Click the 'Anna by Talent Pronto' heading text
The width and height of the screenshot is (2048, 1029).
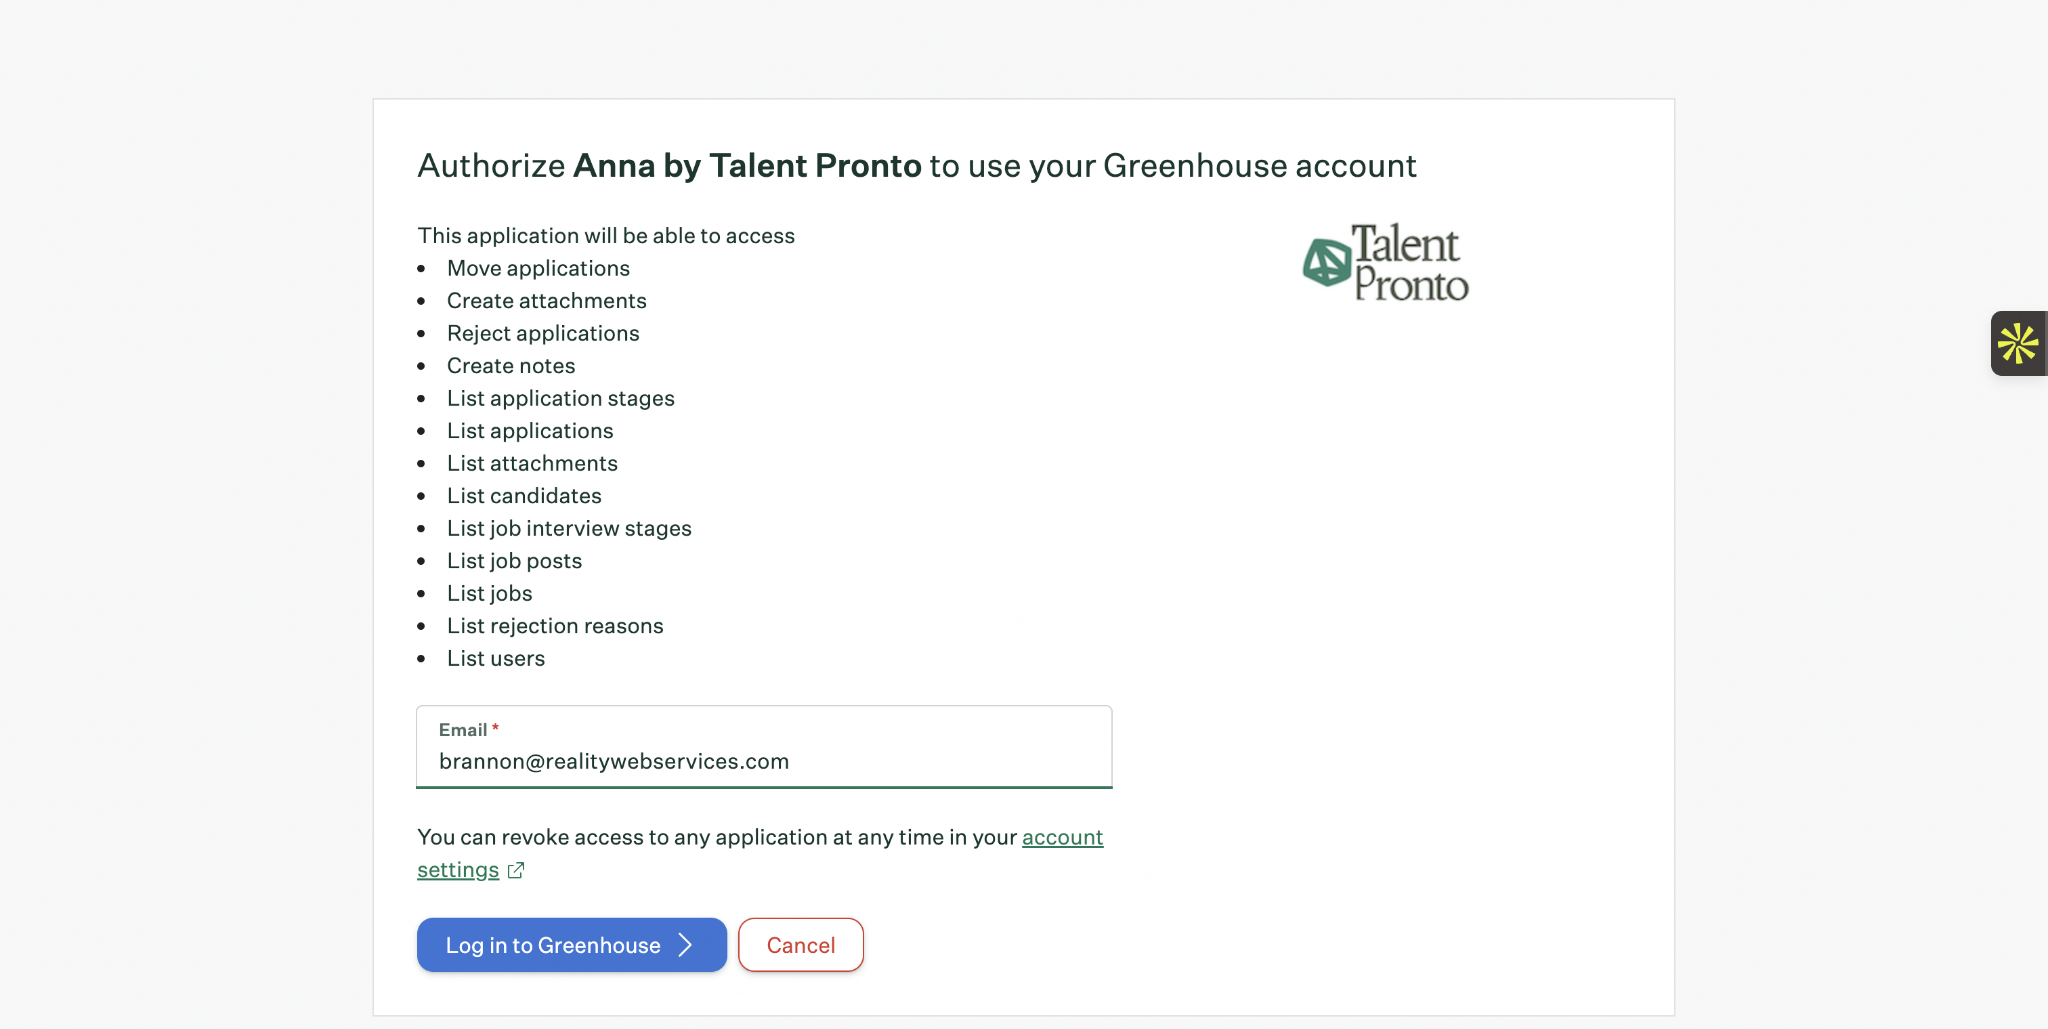tap(747, 166)
